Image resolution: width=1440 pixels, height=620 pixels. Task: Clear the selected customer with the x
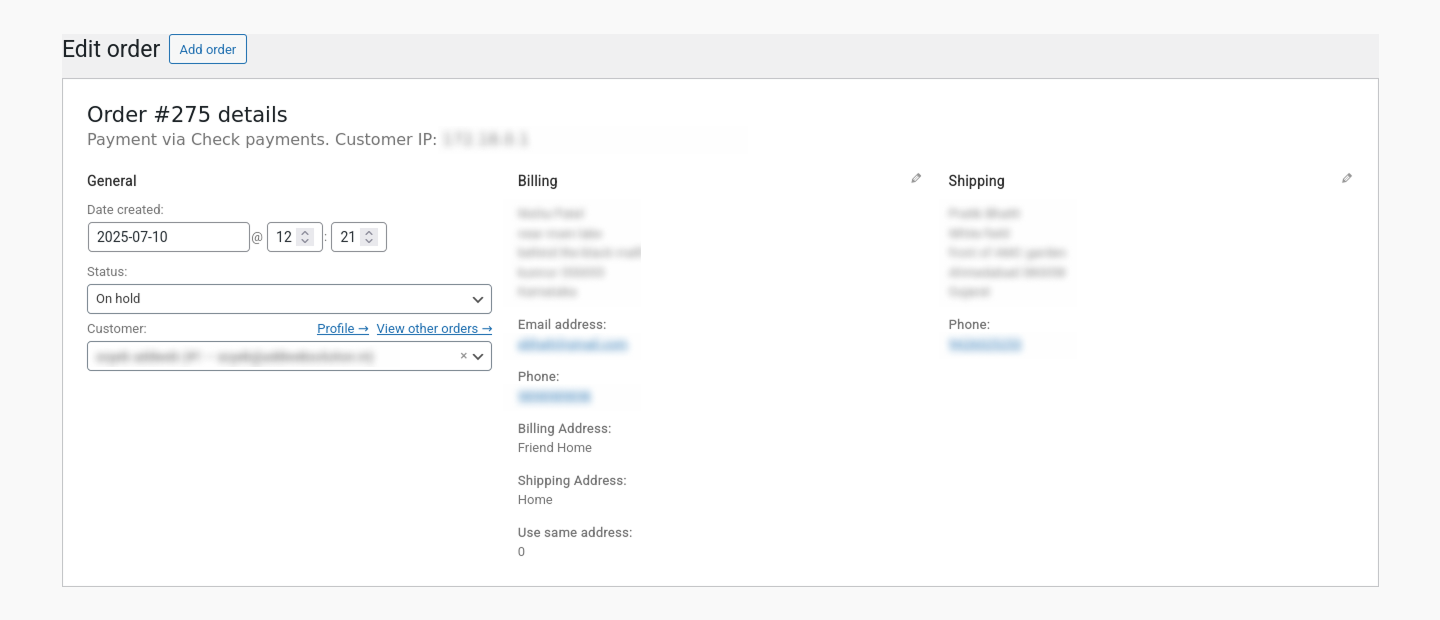click(x=463, y=356)
